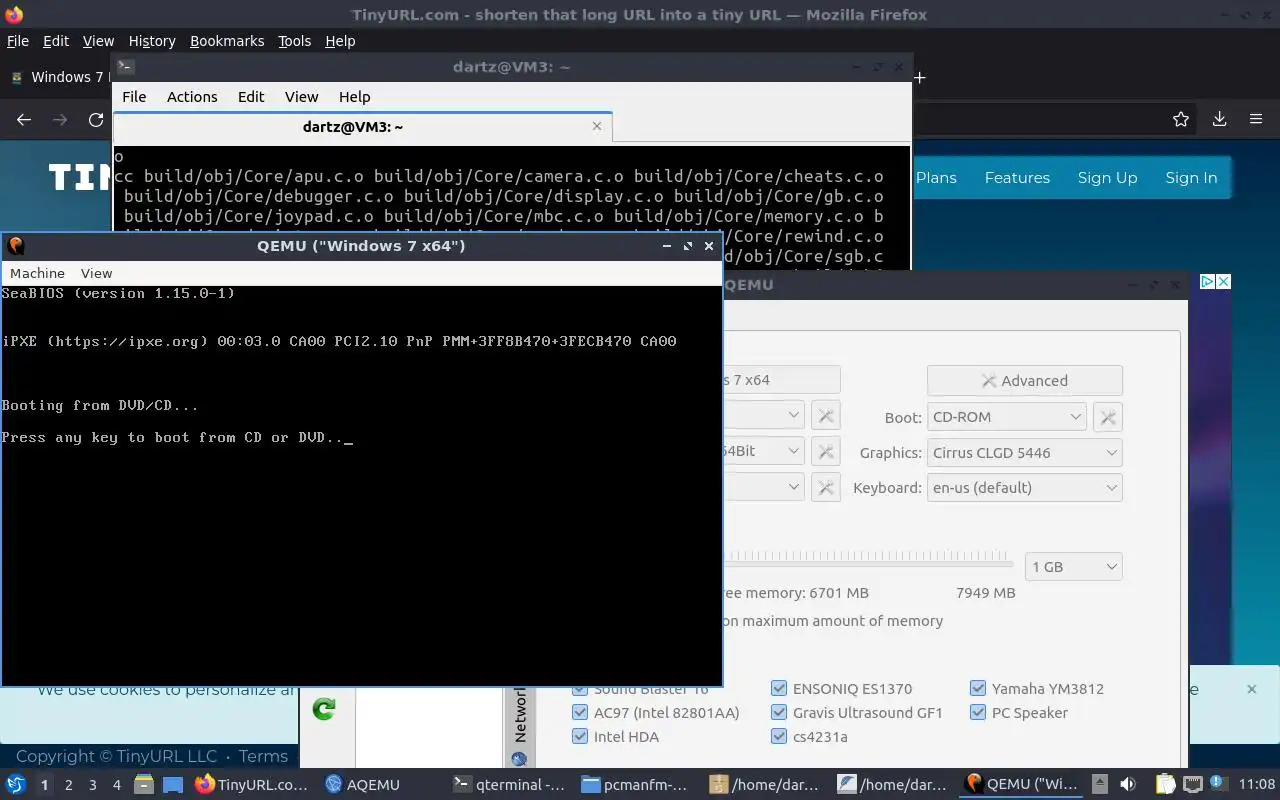Bookmark this page with the star icon
This screenshot has width=1280, height=800.
pos(1181,120)
